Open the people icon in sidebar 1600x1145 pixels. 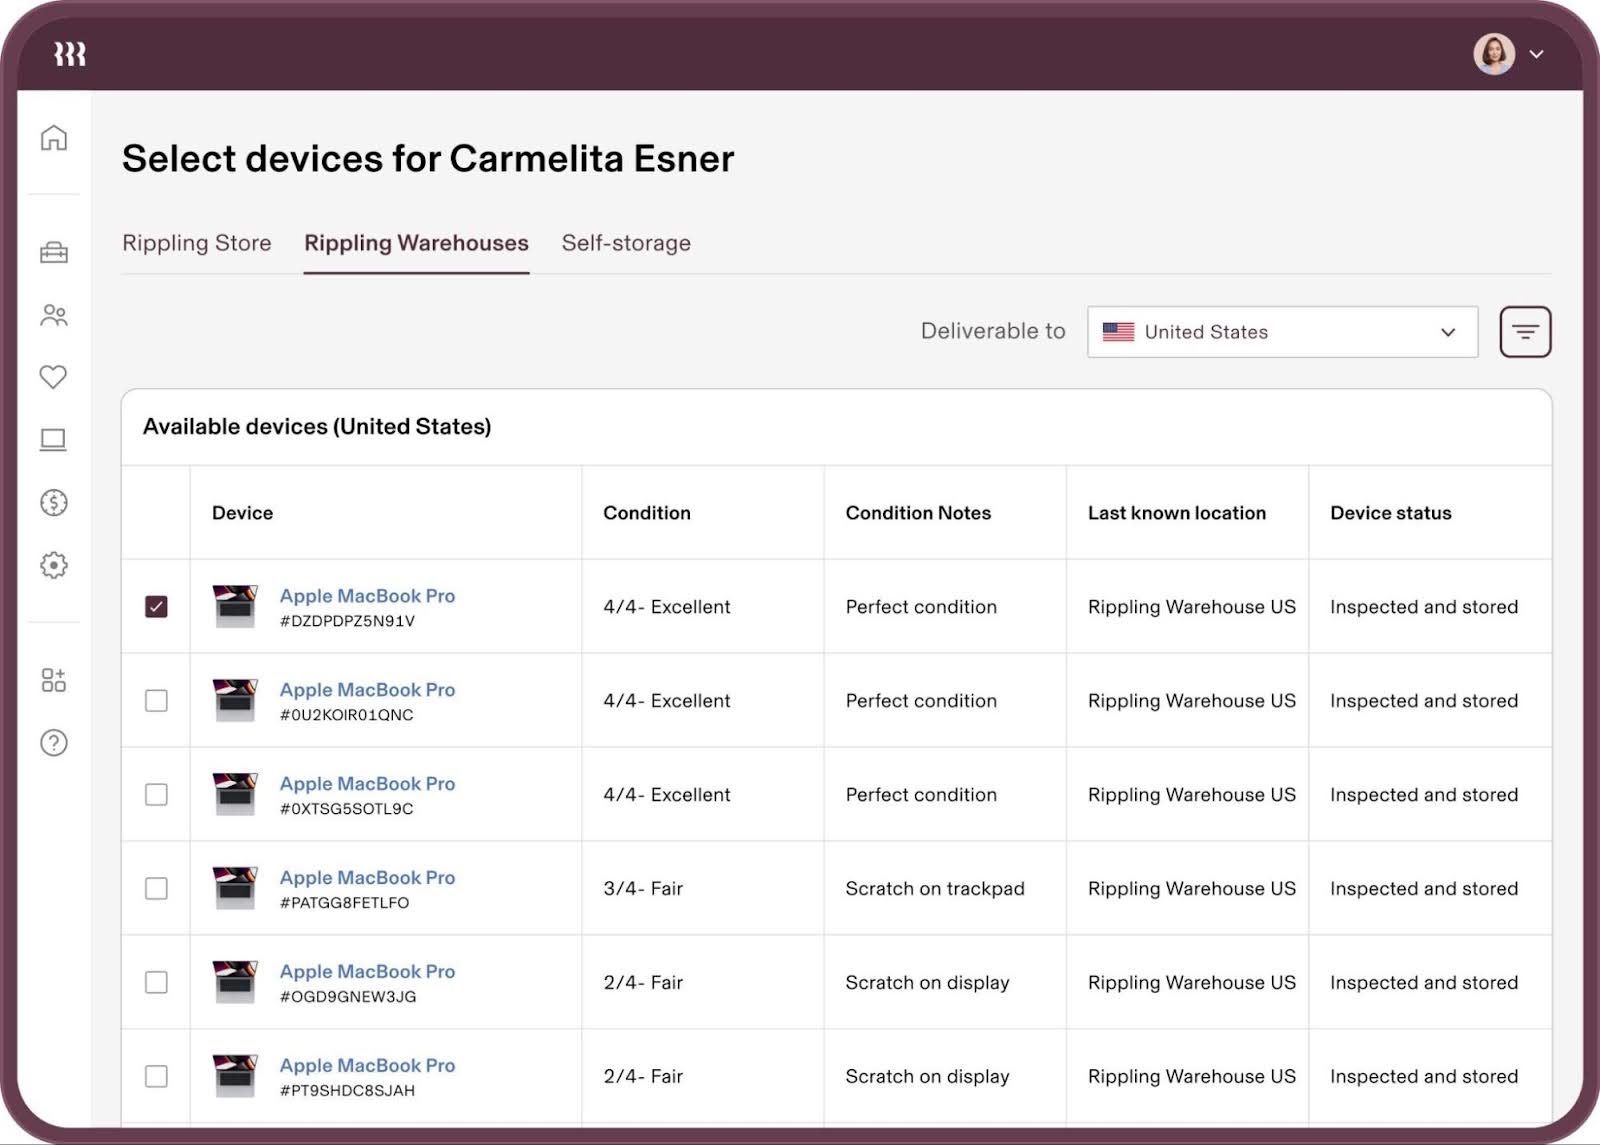pos(53,315)
